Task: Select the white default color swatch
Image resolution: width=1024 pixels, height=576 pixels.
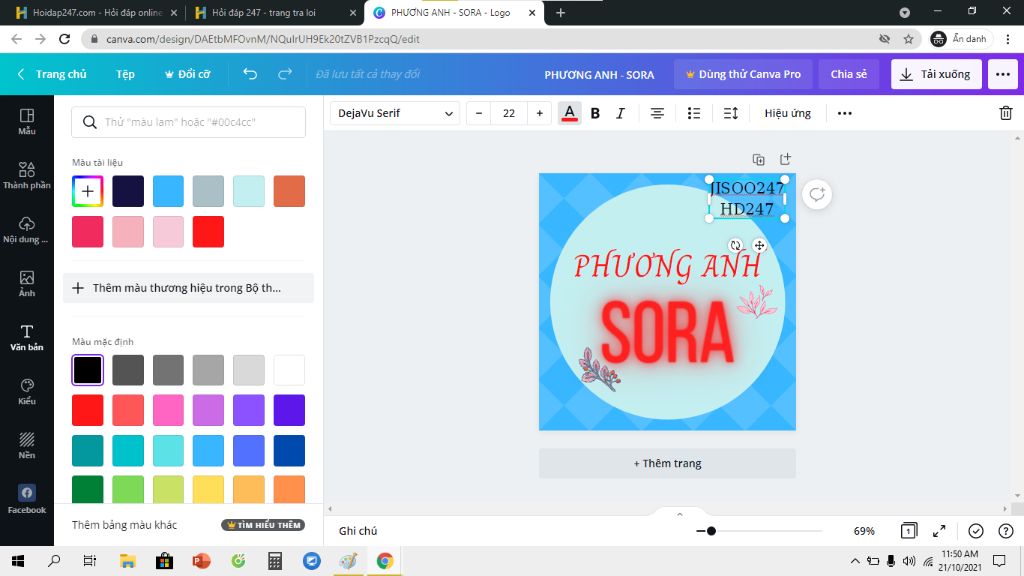Action: [x=289, y=370]
